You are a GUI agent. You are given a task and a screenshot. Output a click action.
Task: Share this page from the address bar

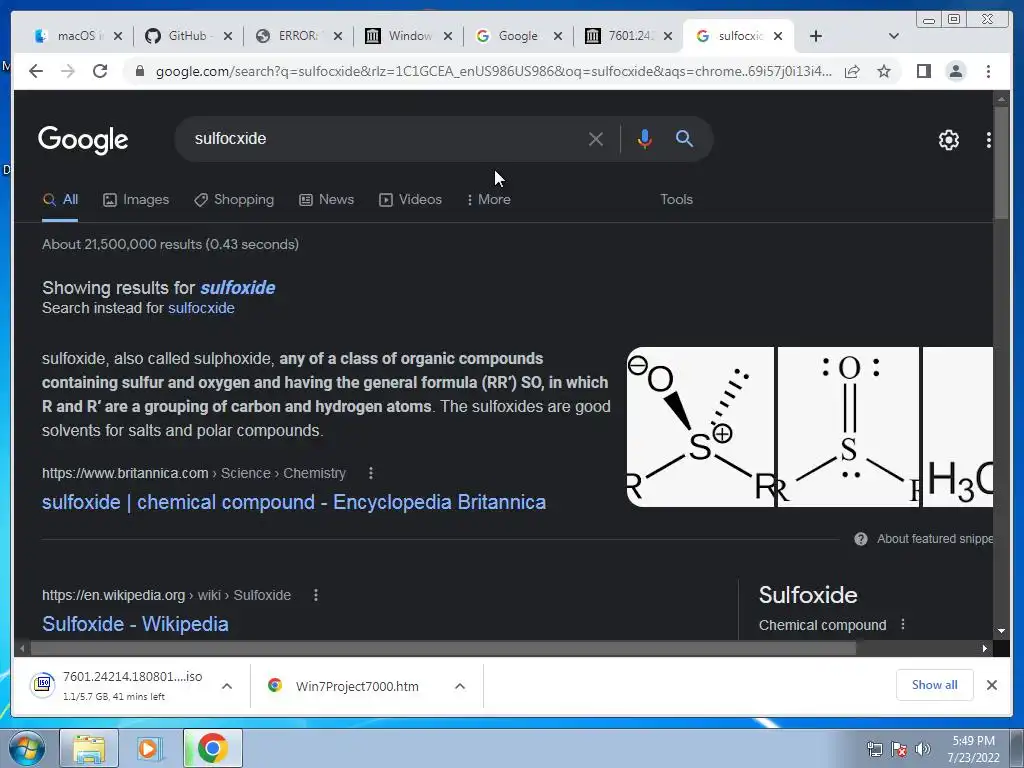[x=852, y=71]
